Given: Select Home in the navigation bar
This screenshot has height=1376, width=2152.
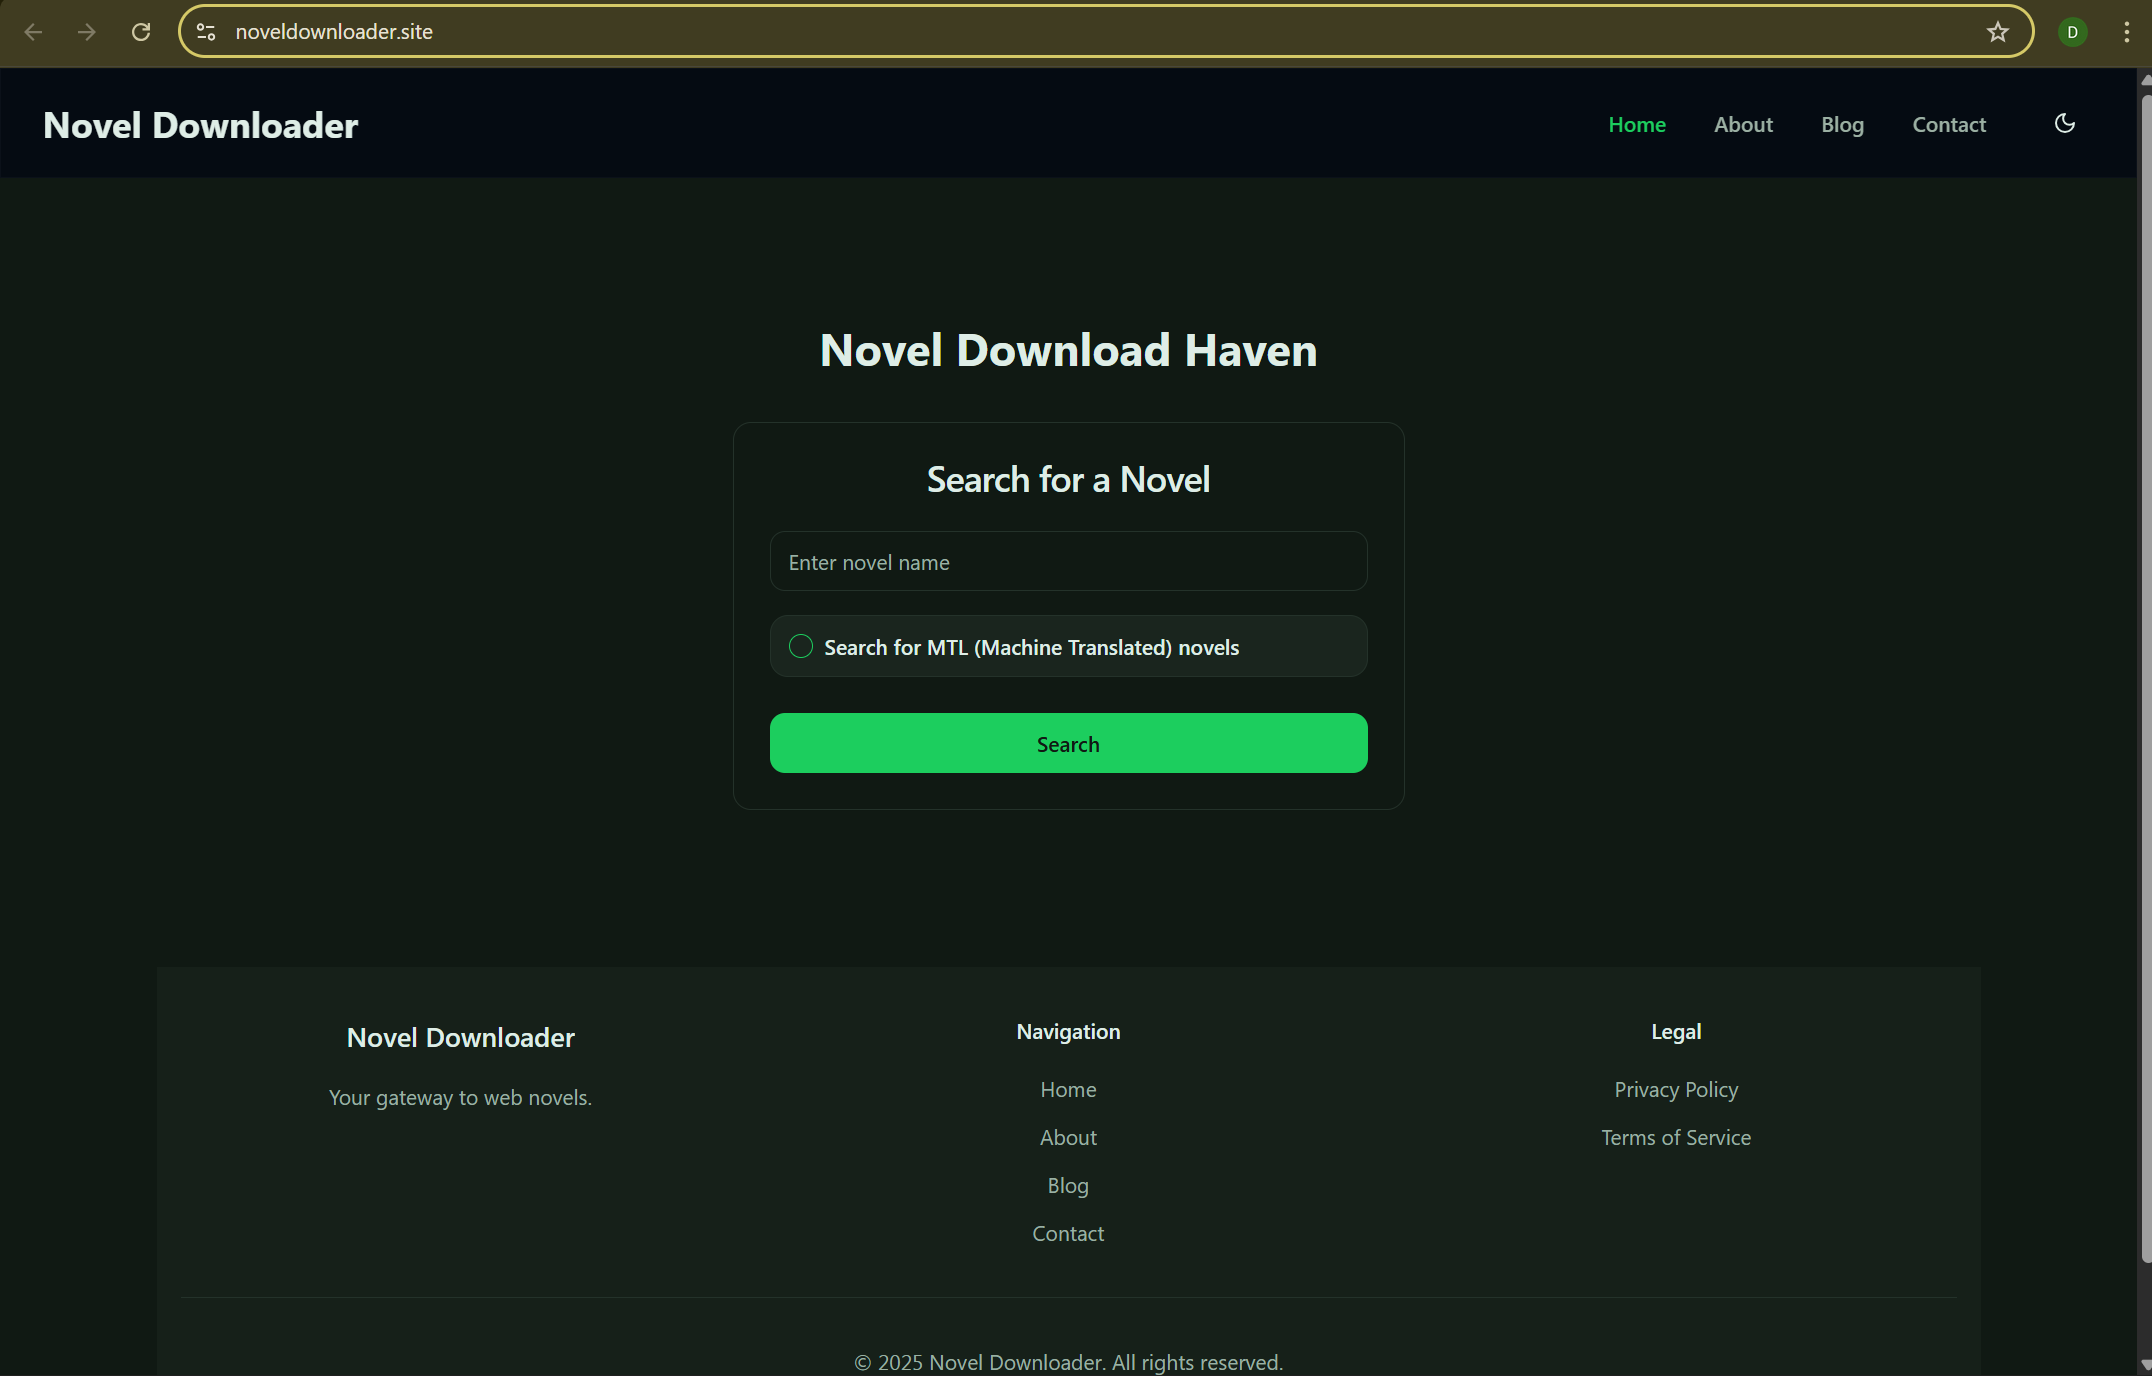Looking at the screenshot, I should point(1636,124).
